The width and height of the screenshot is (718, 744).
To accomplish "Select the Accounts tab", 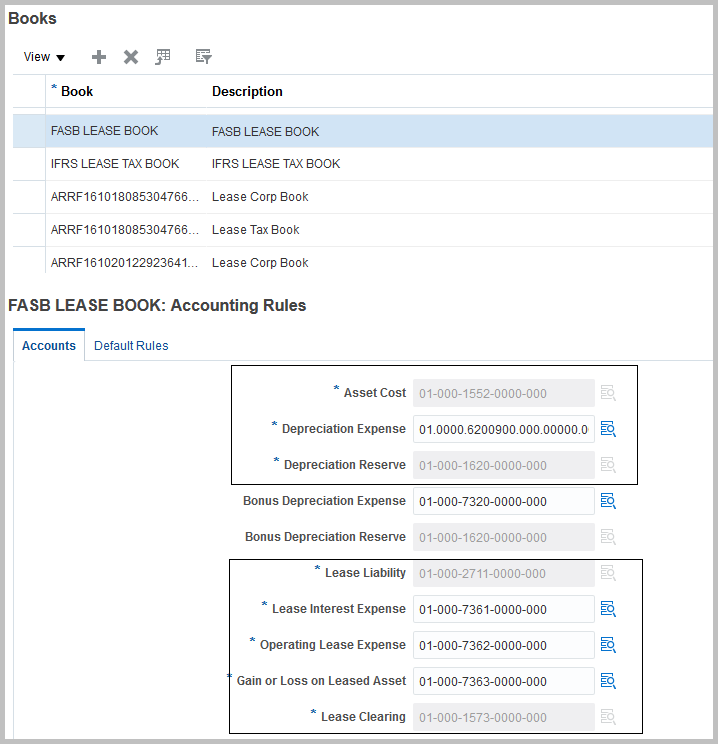I will [49, 345].
